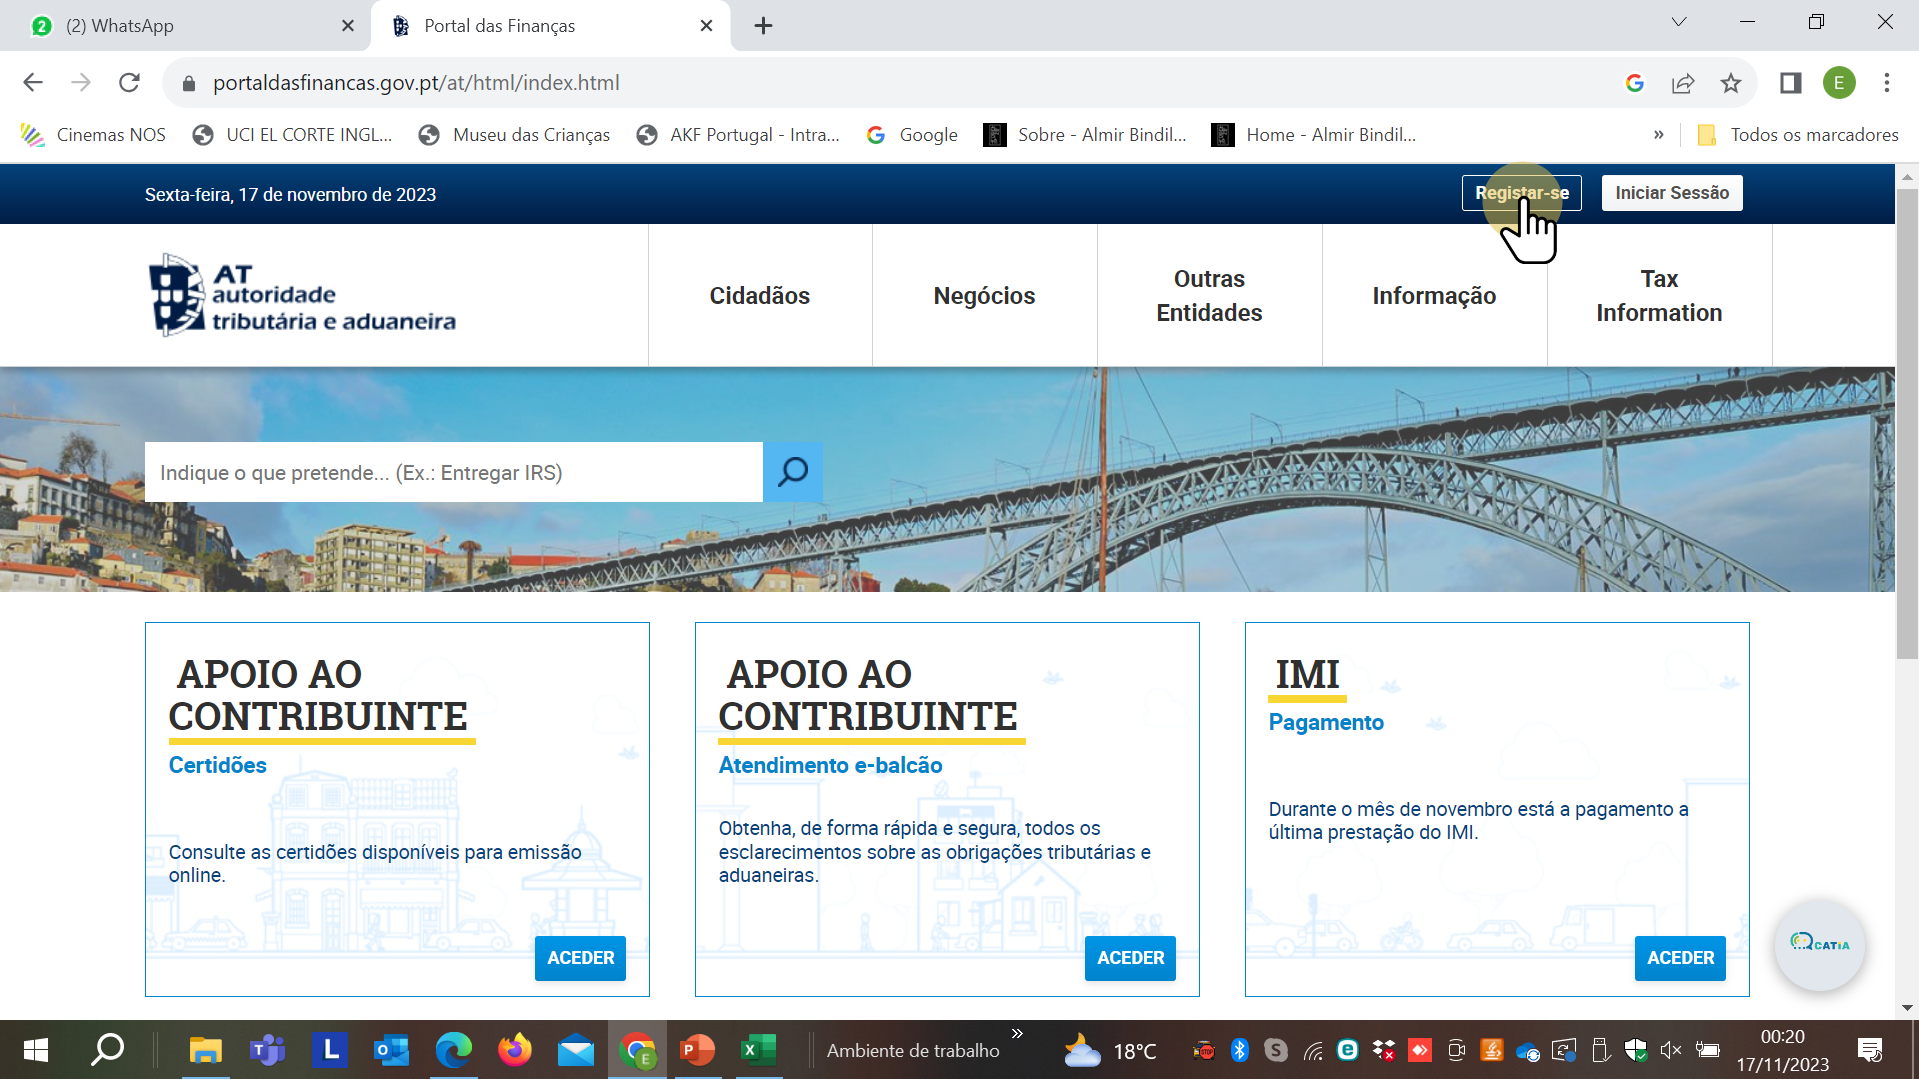Open the Cidadãos menu
This screenshot has height=1079, width=1919.
pyautogui.click(x=759, y=296)
